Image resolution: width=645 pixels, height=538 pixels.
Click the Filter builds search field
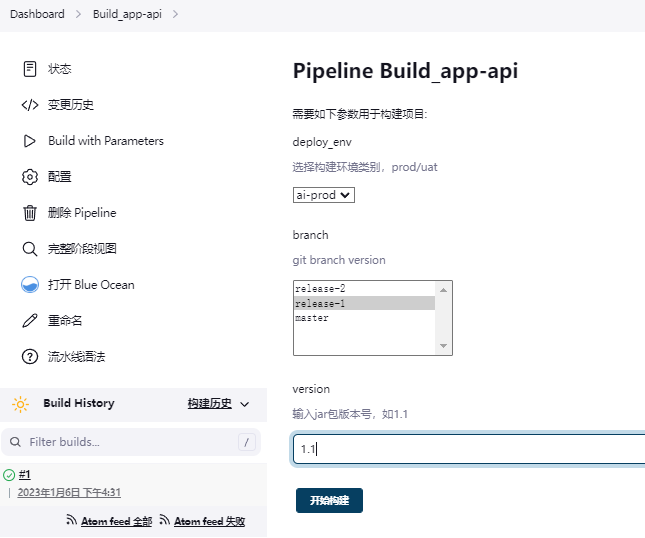131,442
